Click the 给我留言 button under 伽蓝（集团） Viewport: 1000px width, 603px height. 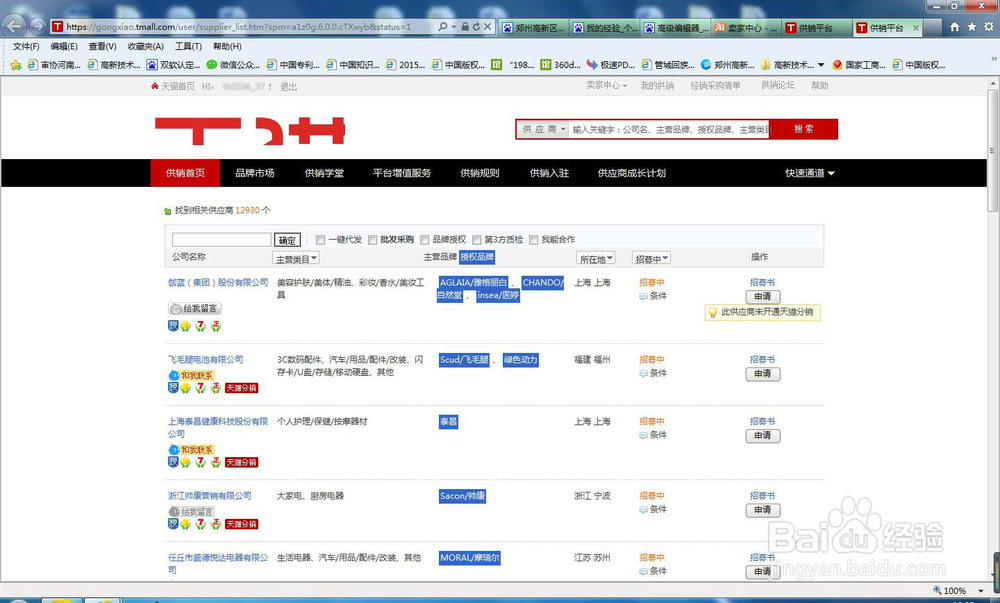pos(195,309)
